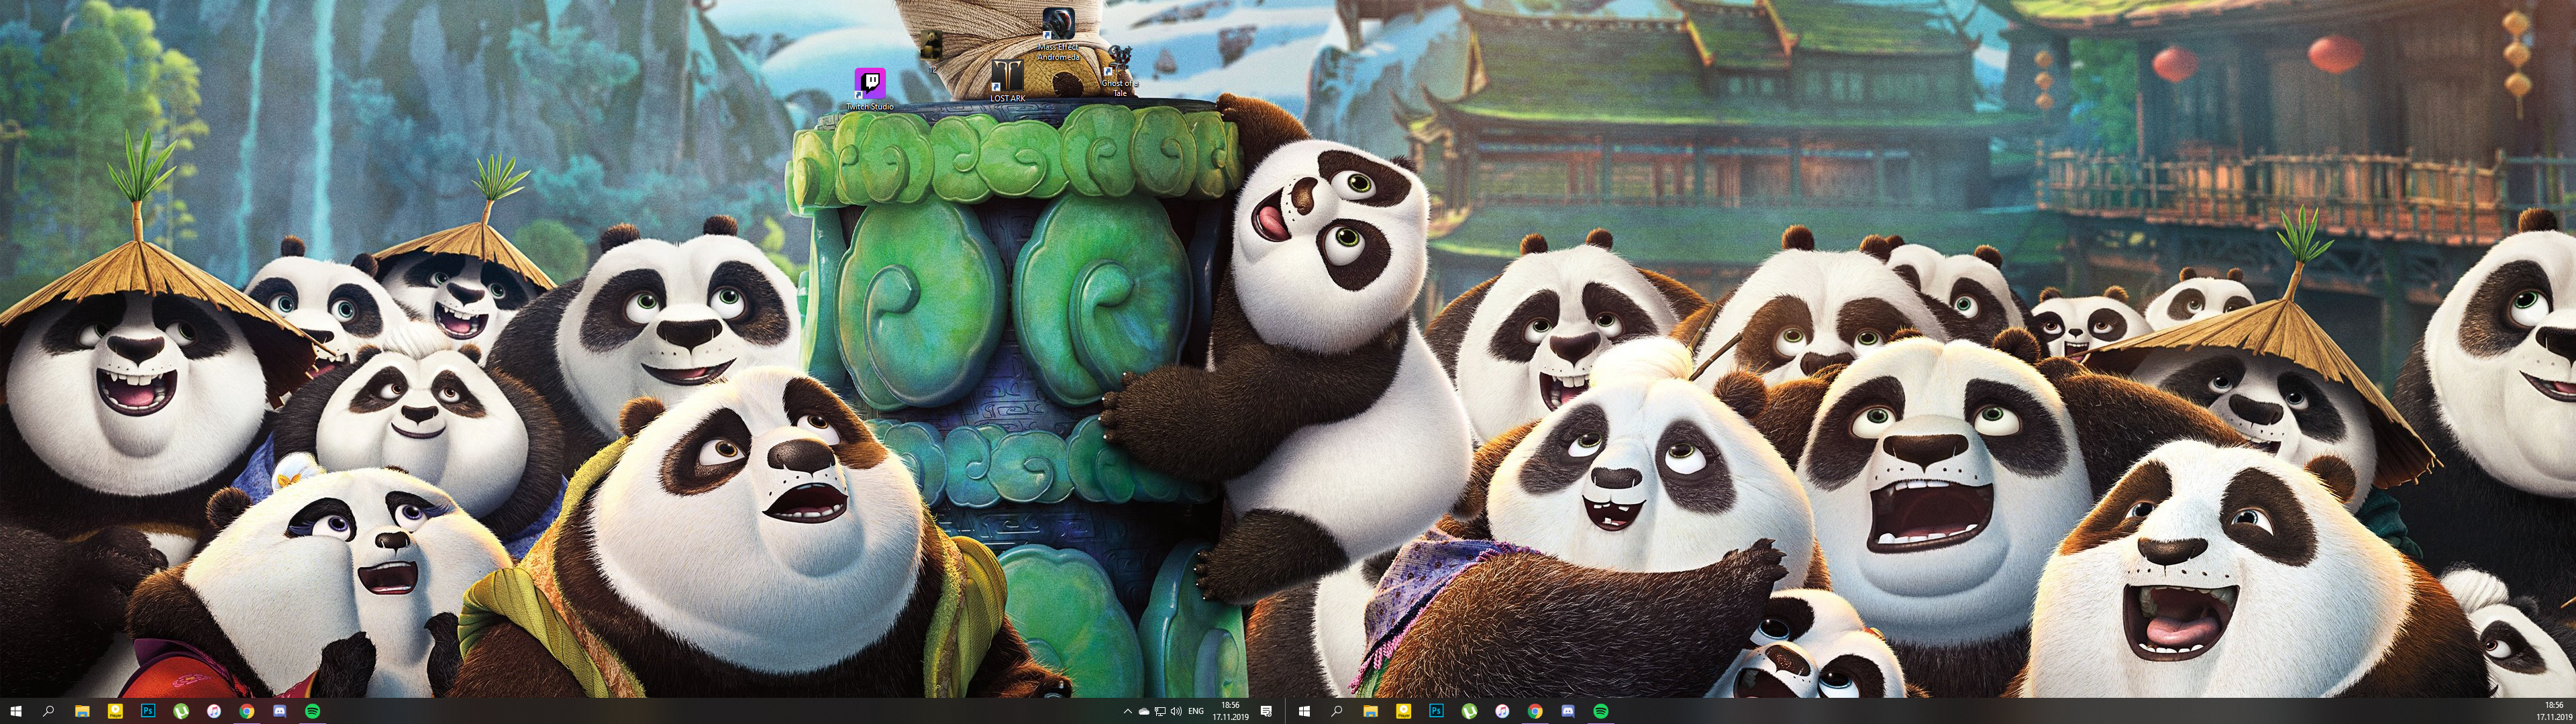Open the Start menu on the left monitor taskbar
Screen dimensions: 2576x724
click(16, 711)
